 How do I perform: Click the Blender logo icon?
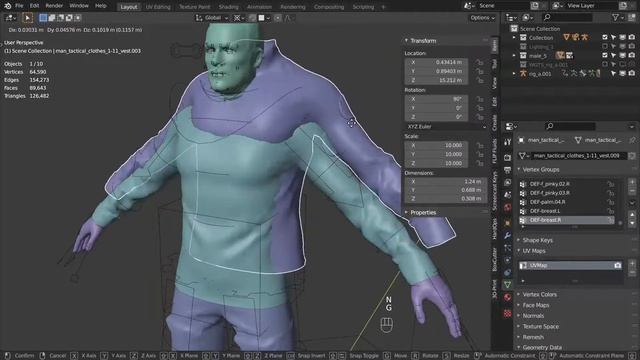coord(8,6)
